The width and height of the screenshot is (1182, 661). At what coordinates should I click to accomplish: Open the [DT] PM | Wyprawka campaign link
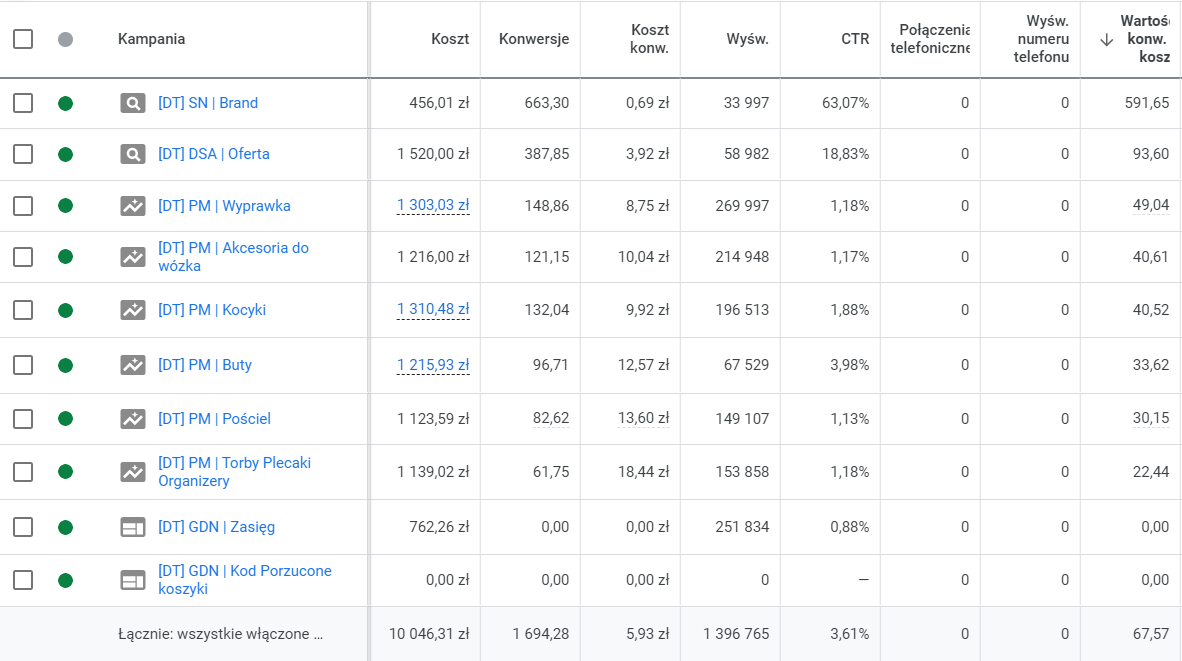coord(224,206)
